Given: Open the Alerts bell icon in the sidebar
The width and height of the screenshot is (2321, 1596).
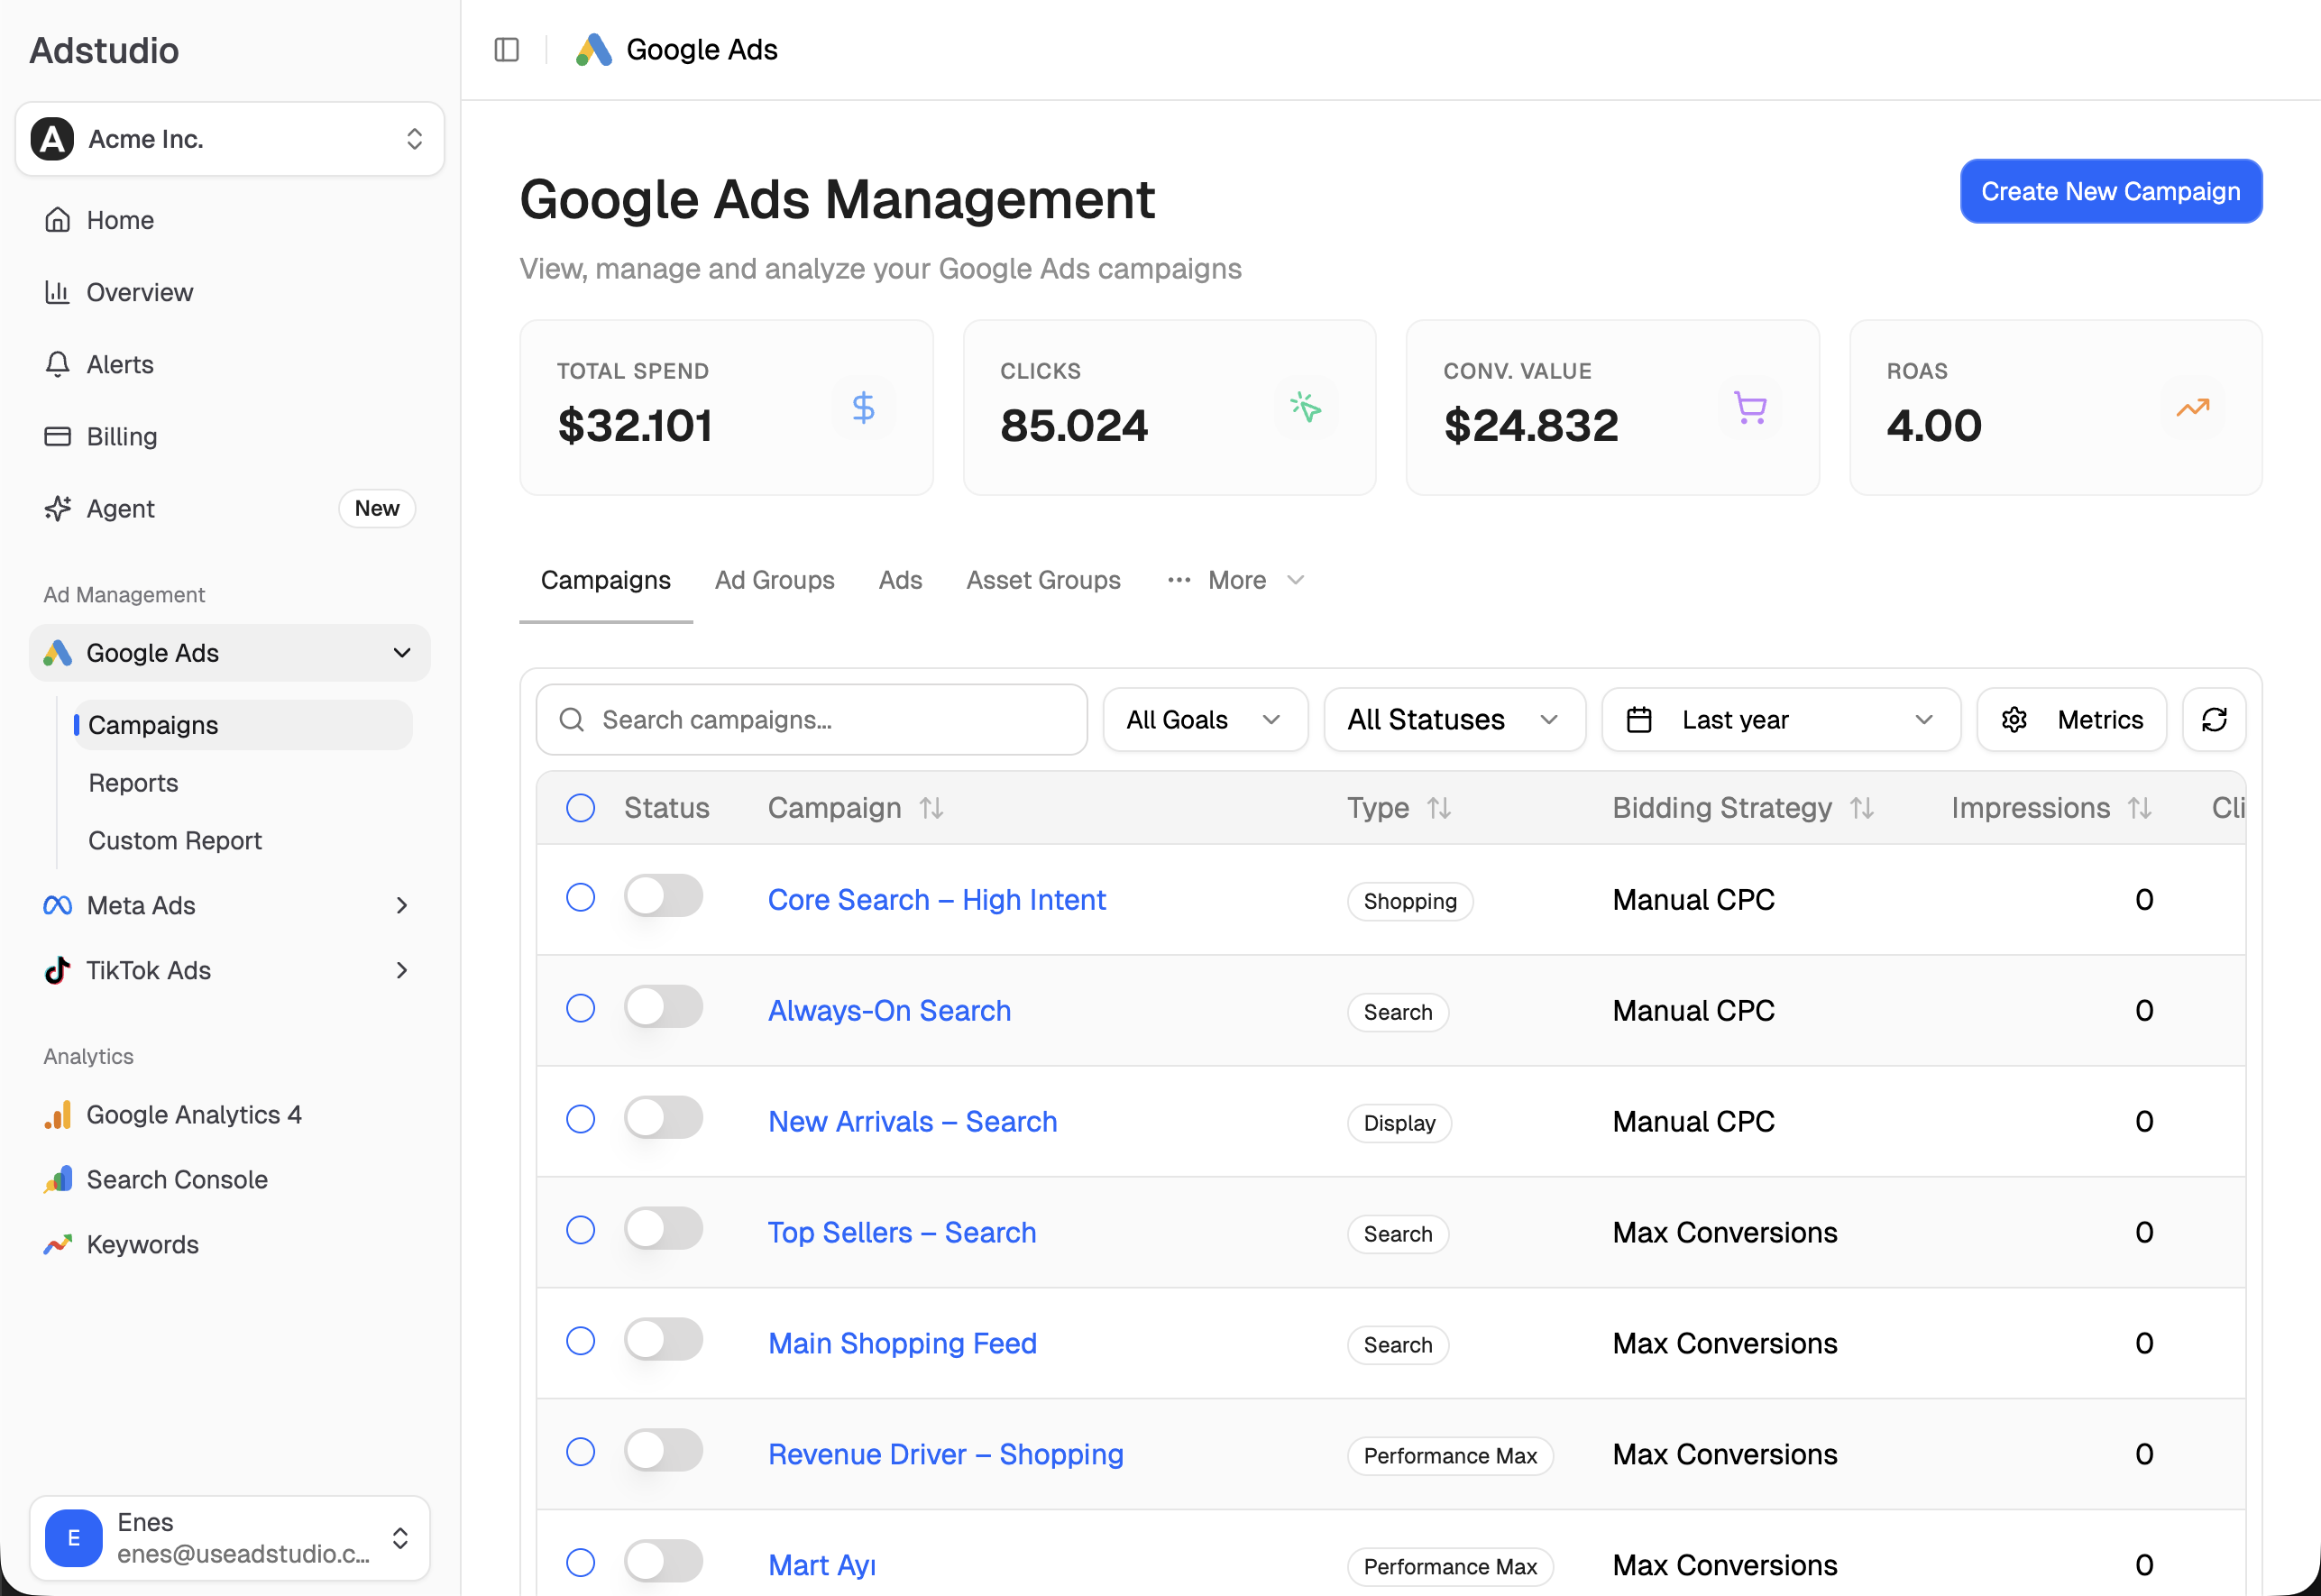Looking at the screenshot, I should [57, 364].
